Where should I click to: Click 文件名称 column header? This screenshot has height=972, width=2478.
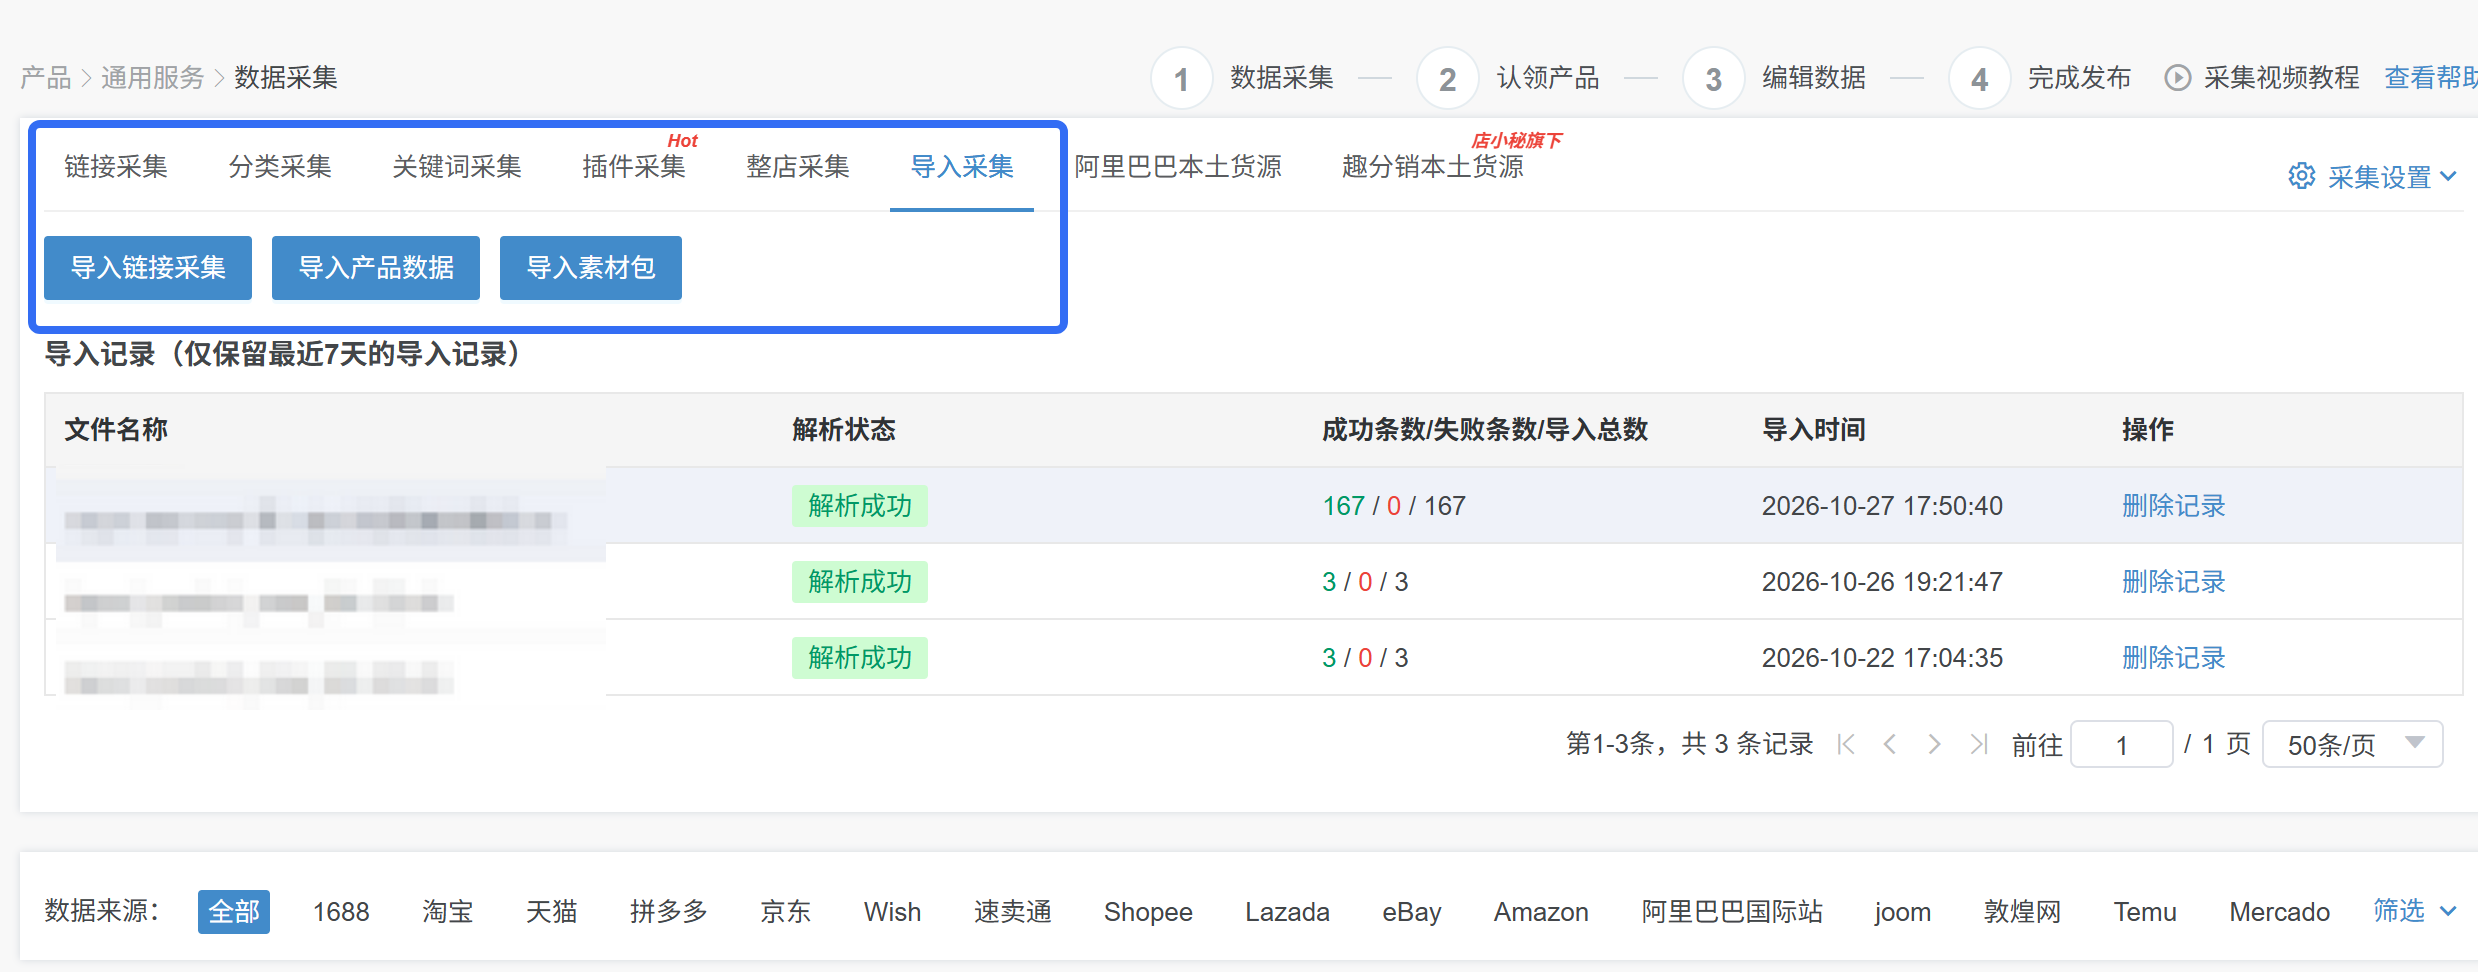(116, 430)
